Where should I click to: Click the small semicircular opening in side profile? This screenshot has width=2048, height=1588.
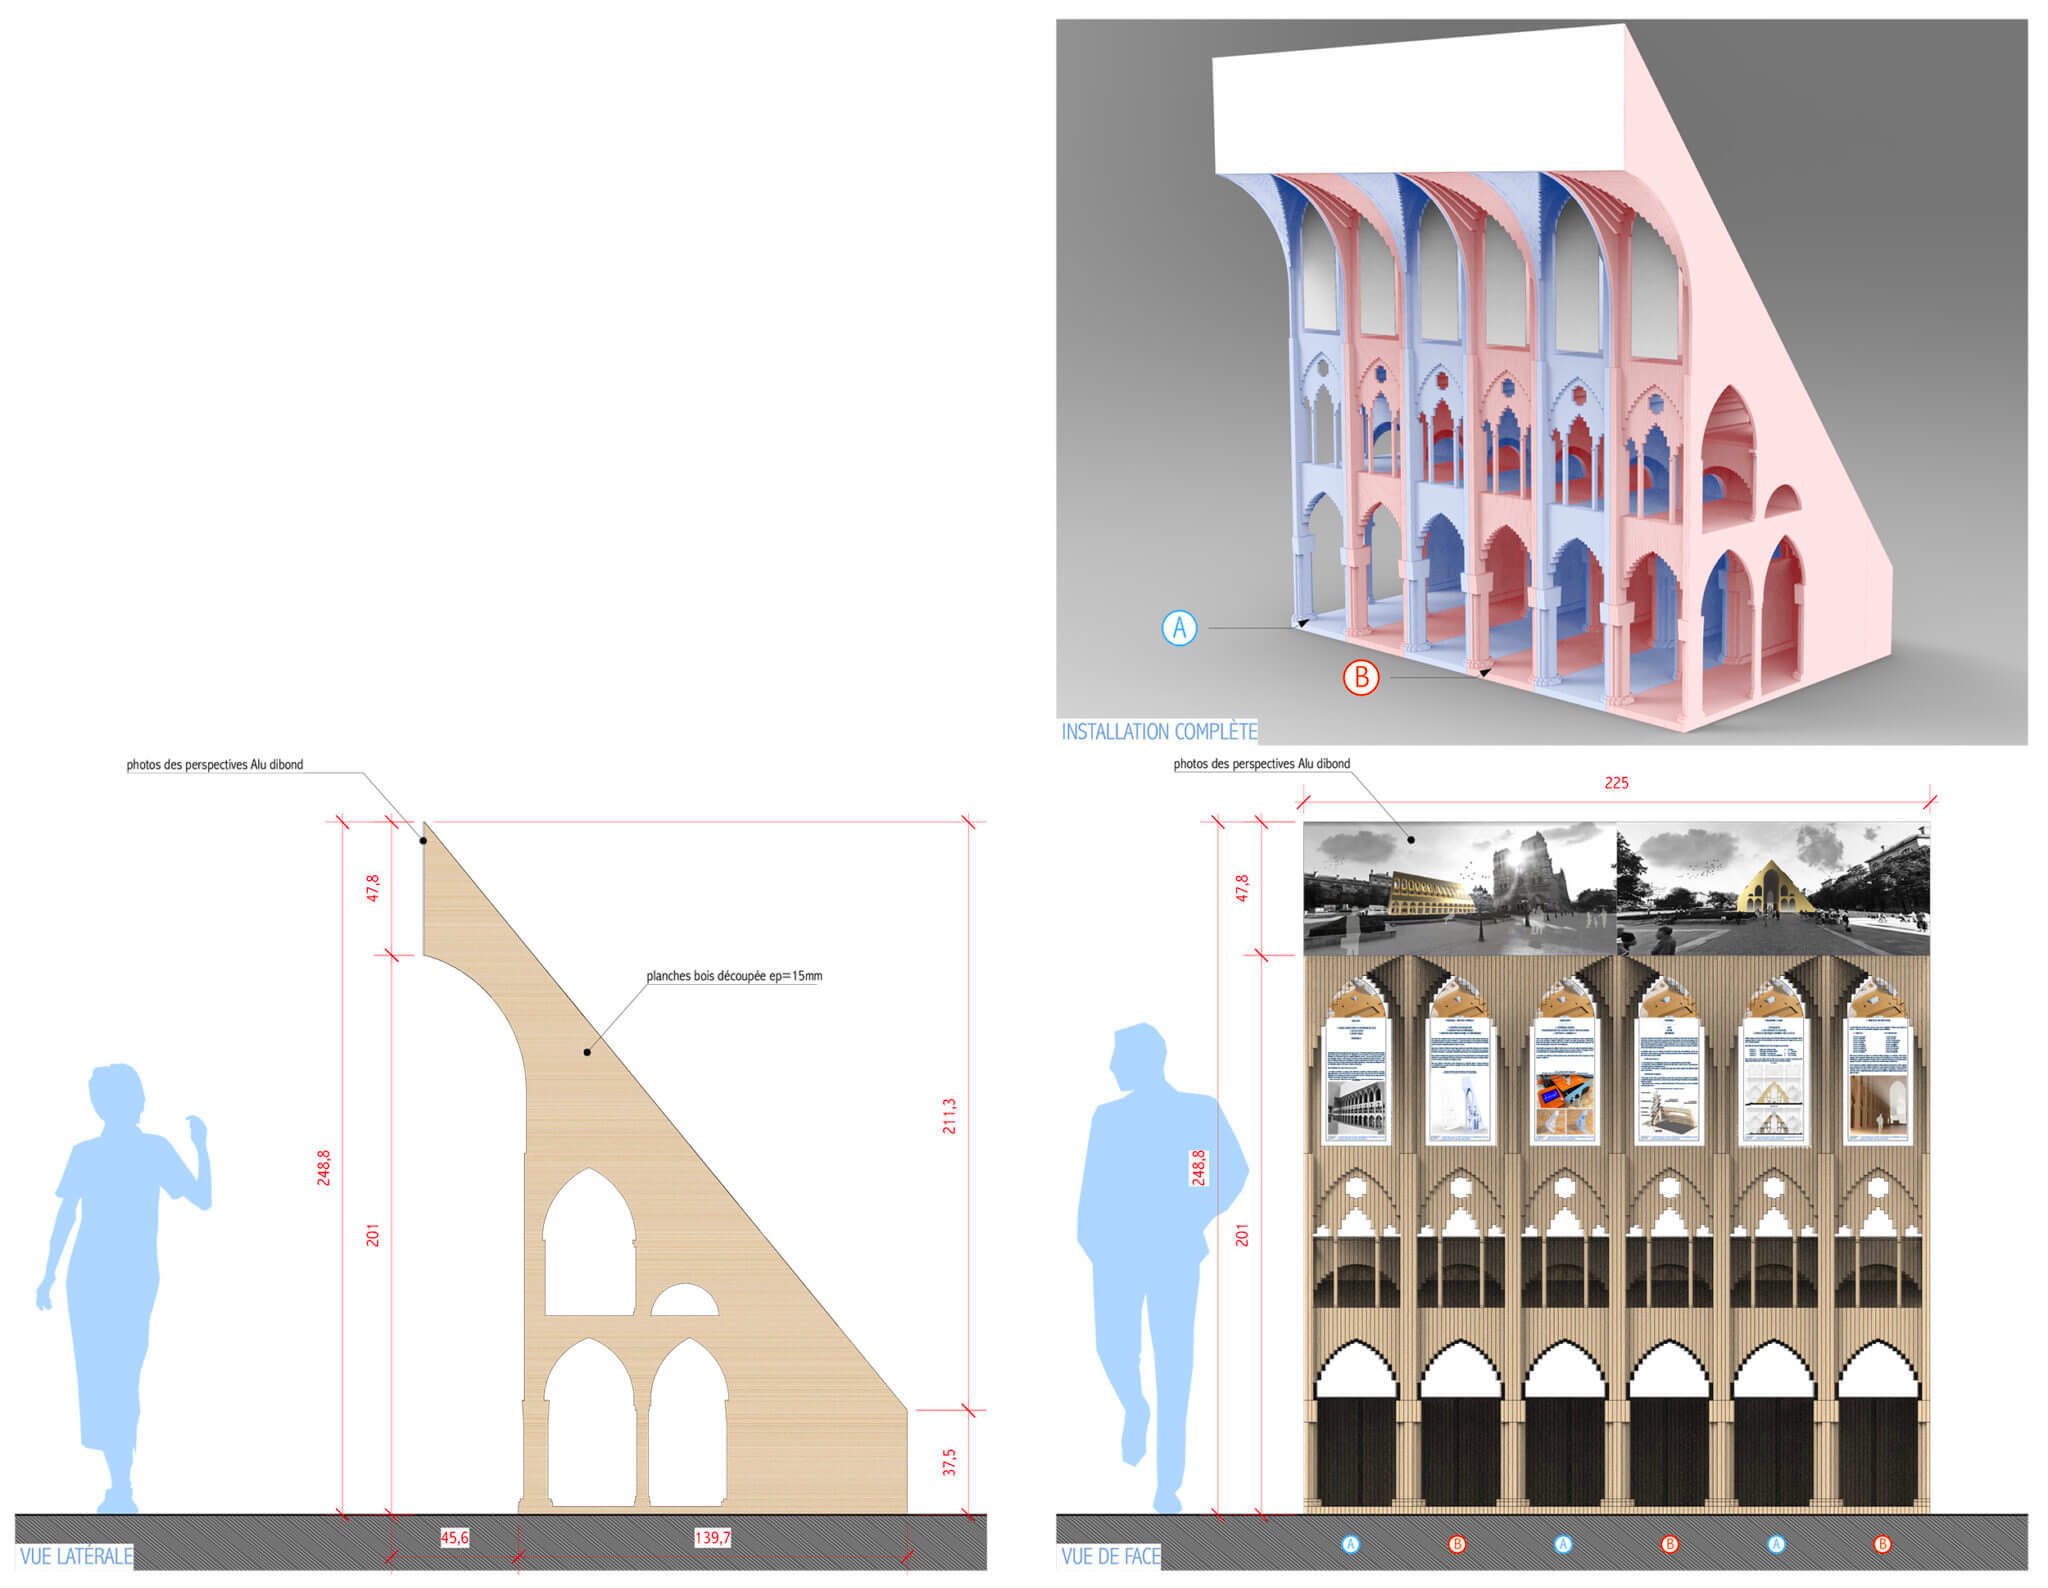tap(685, 1302)
